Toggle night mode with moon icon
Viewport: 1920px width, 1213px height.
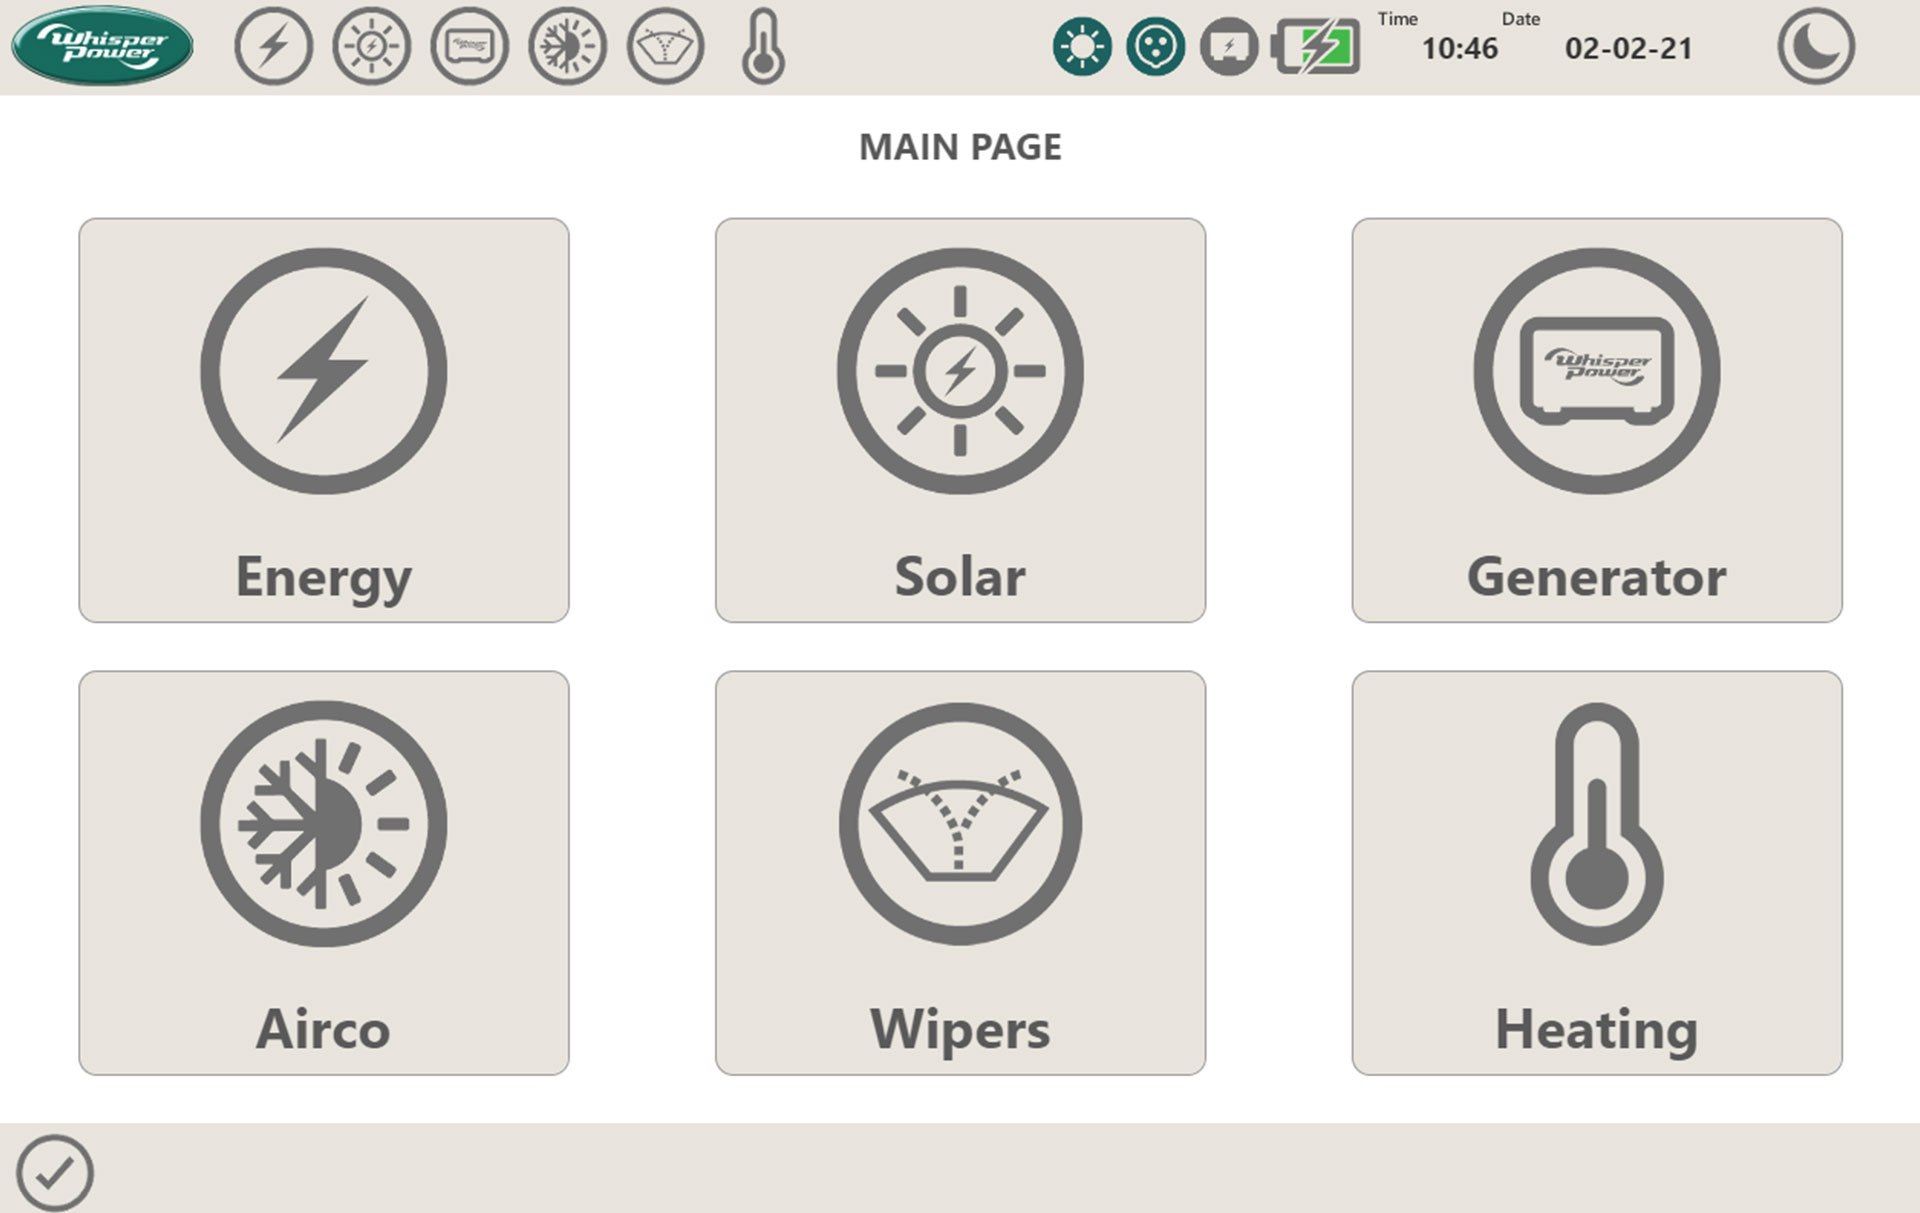pyautogui.click(x=1816, y=46)
